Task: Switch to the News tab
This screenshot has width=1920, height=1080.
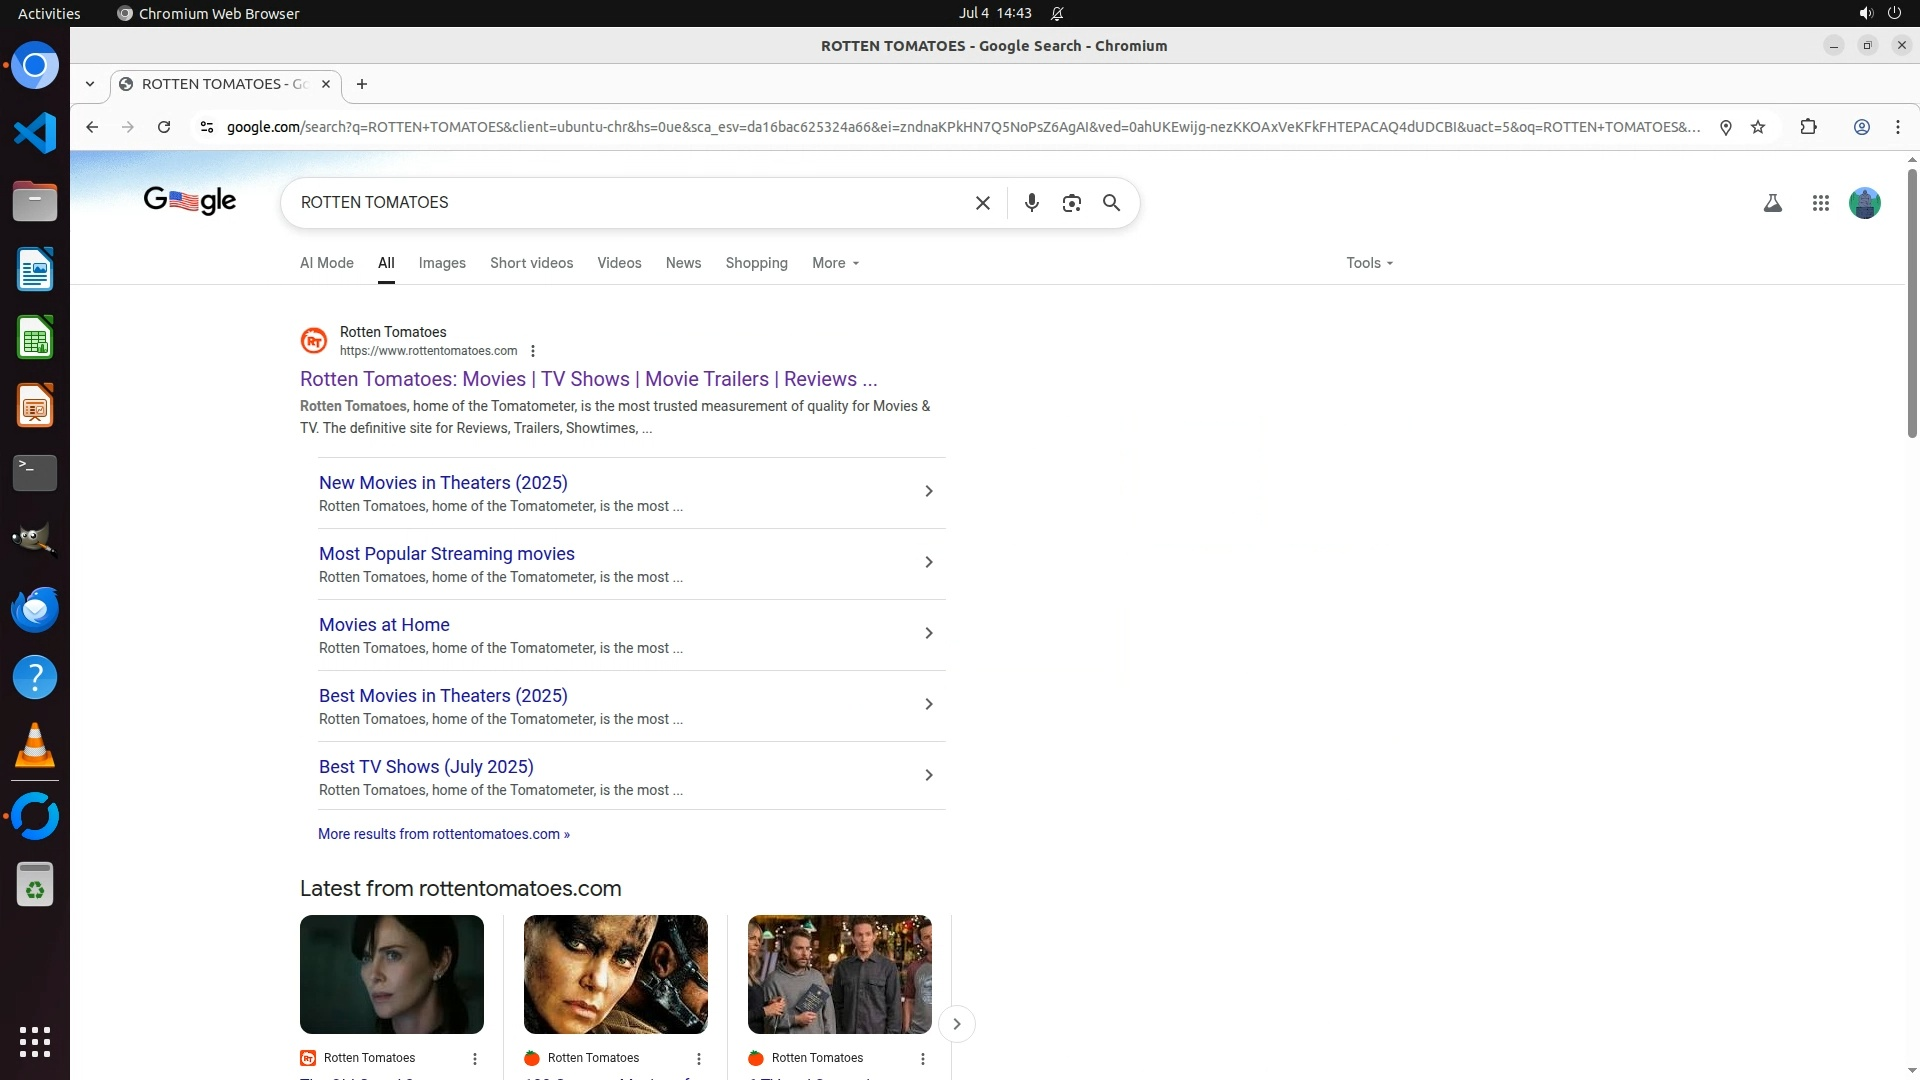Action: click(683, 263)
